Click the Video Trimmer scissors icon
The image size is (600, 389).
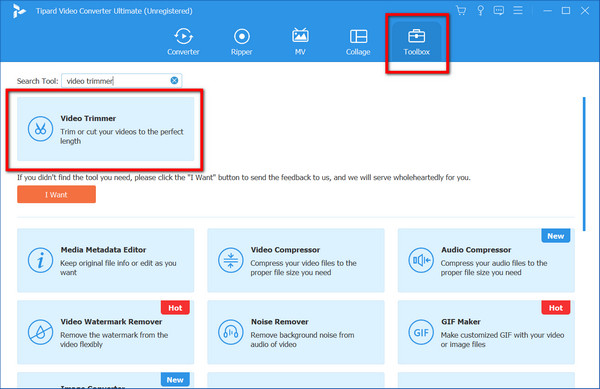[x=40, y=129]
